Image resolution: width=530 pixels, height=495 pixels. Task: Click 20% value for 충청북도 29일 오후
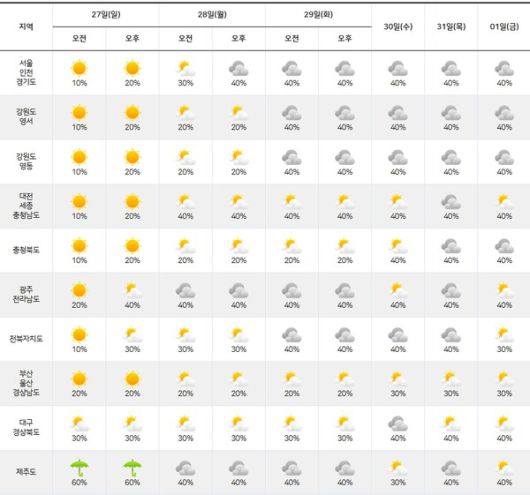345,260
